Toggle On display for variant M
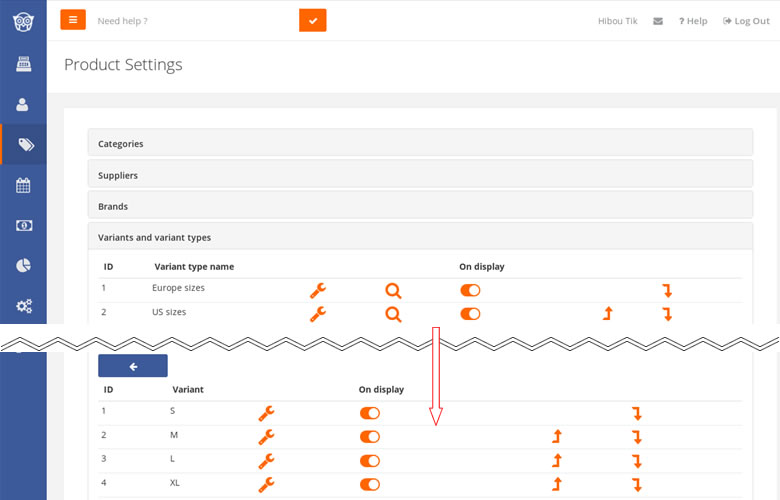 (x=370, y=437)
